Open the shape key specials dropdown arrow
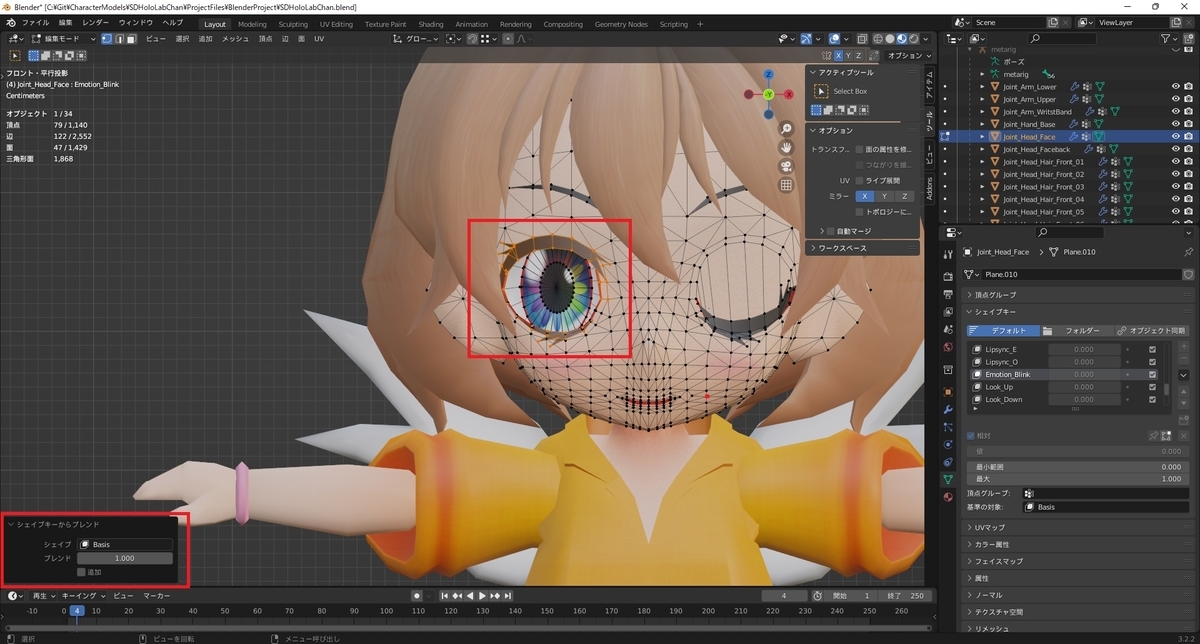This screenshot has height=644, width=1200. click(x=1183, y=374)
